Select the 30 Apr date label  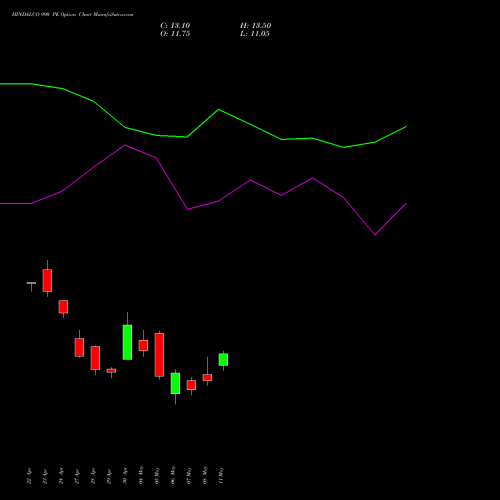125,476
